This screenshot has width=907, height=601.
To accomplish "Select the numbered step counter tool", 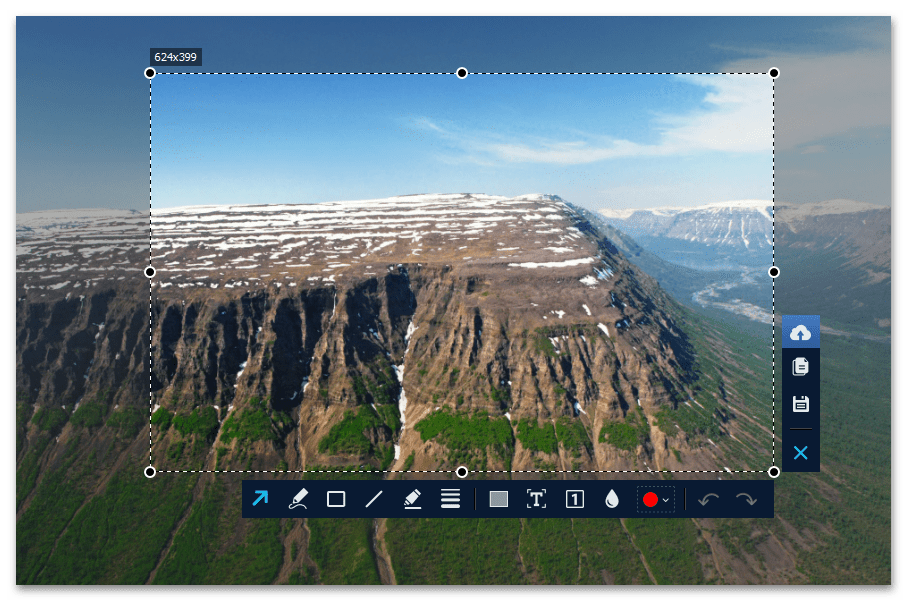I will point(574,499).
